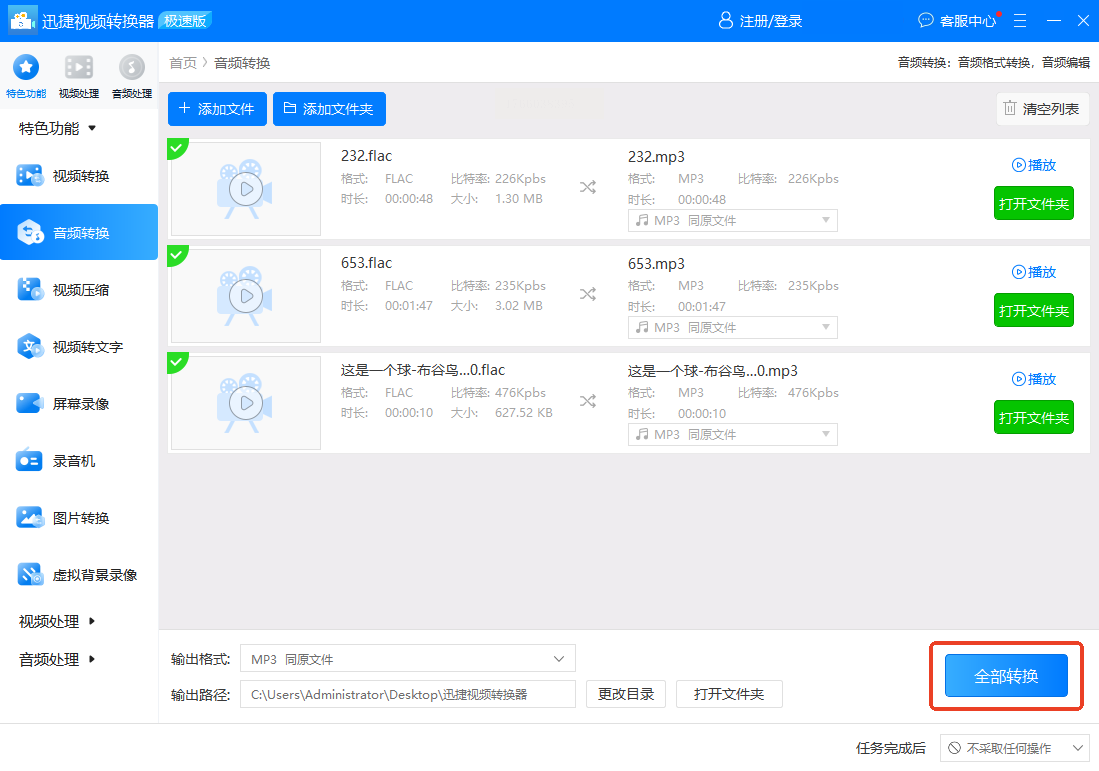This screenshot has width=1099, height=771.
Task: Open 虚拟背景录像 in the sidebar
Action: tap(79, 575)
